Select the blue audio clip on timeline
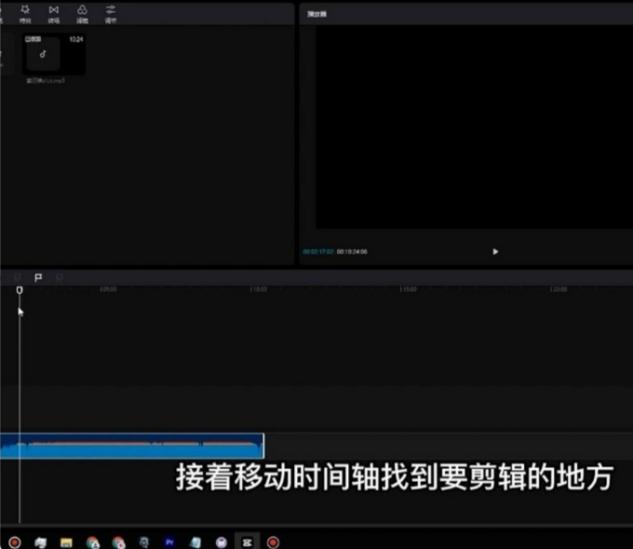 132,446
